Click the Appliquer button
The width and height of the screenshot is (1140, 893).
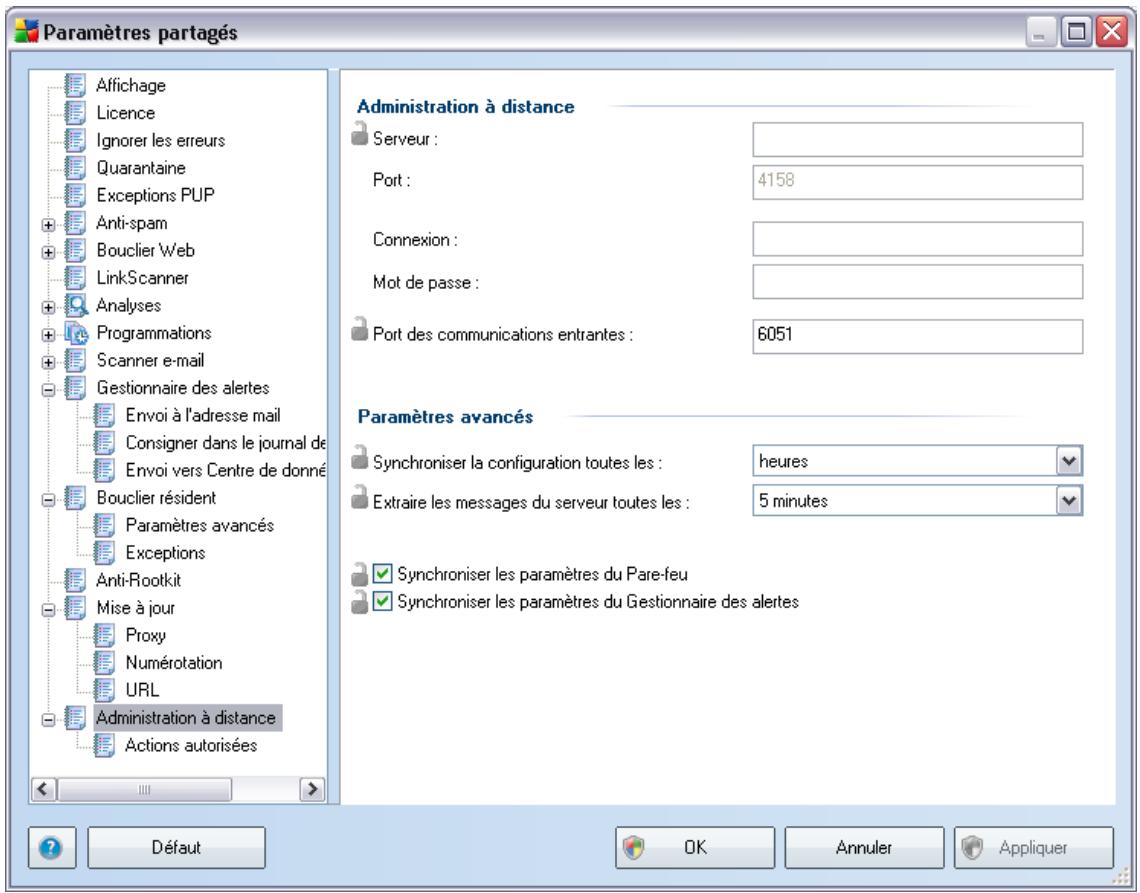[1034, 847]
